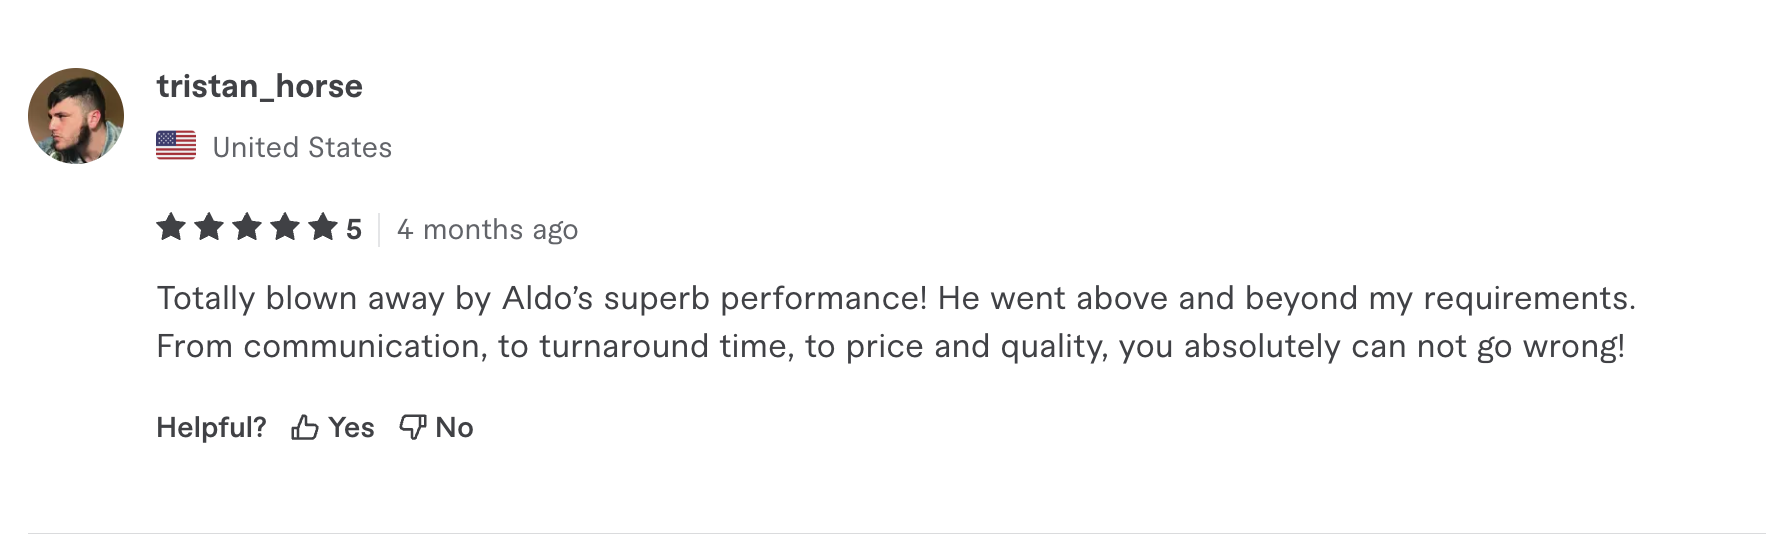This screenshot has width=1766, height=534.
Task: Click the review's first line starting 'Totally blown away'
Action: tap(896, 298)
